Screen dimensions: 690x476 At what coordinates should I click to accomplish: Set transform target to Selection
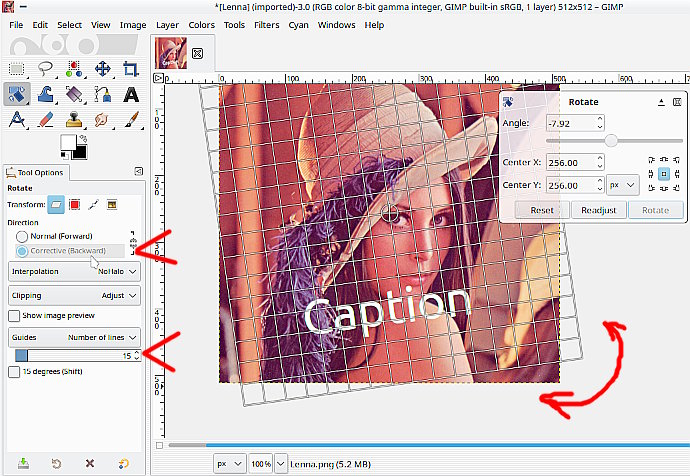pos(75,205)
